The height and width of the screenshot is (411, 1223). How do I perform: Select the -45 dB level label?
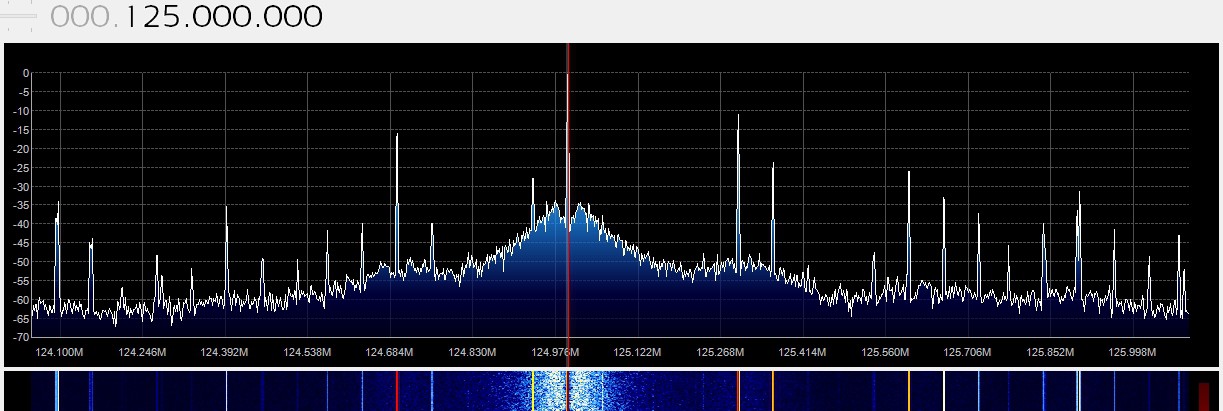(x=21, y=243)
